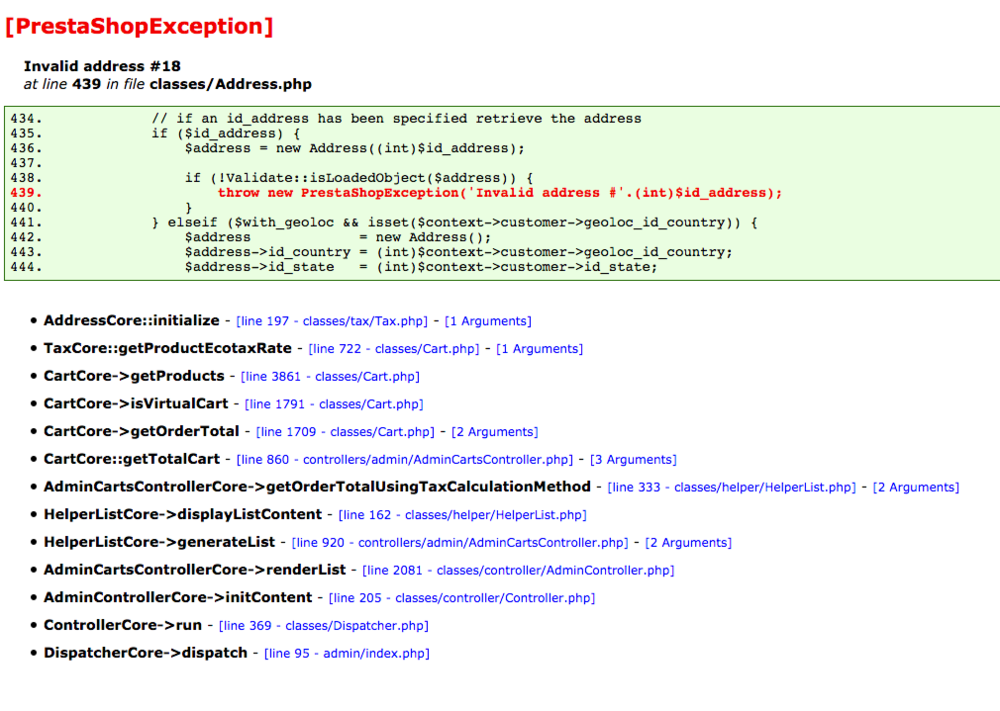Click 'DispatcherCore->dispatch' stack entry
1000x711 pixels.
[x=145, y=653]
